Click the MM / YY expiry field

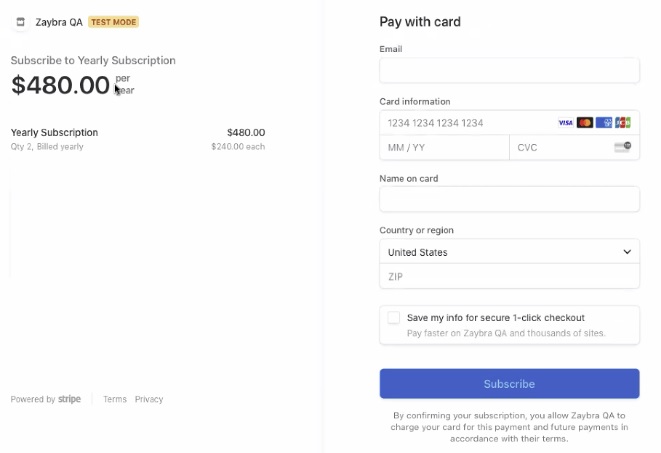coord(444,147)
